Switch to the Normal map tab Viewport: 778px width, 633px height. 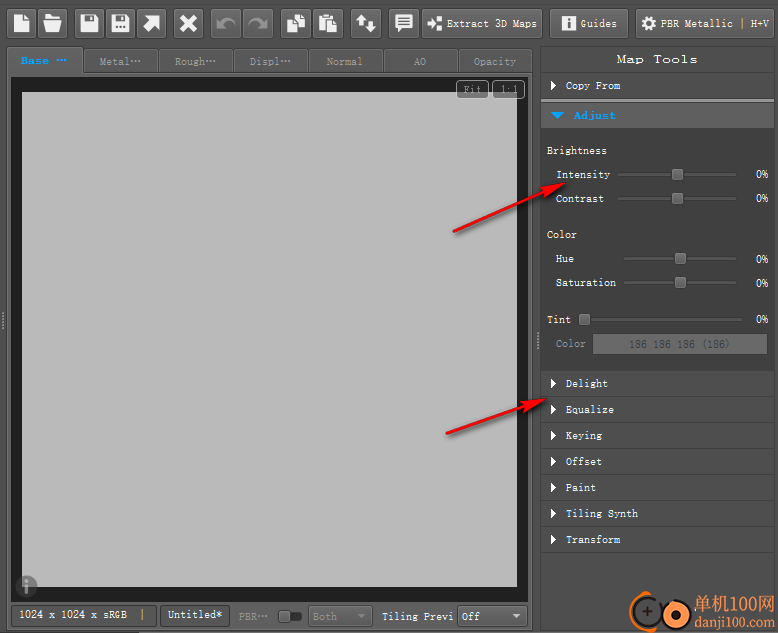(345, 62)
